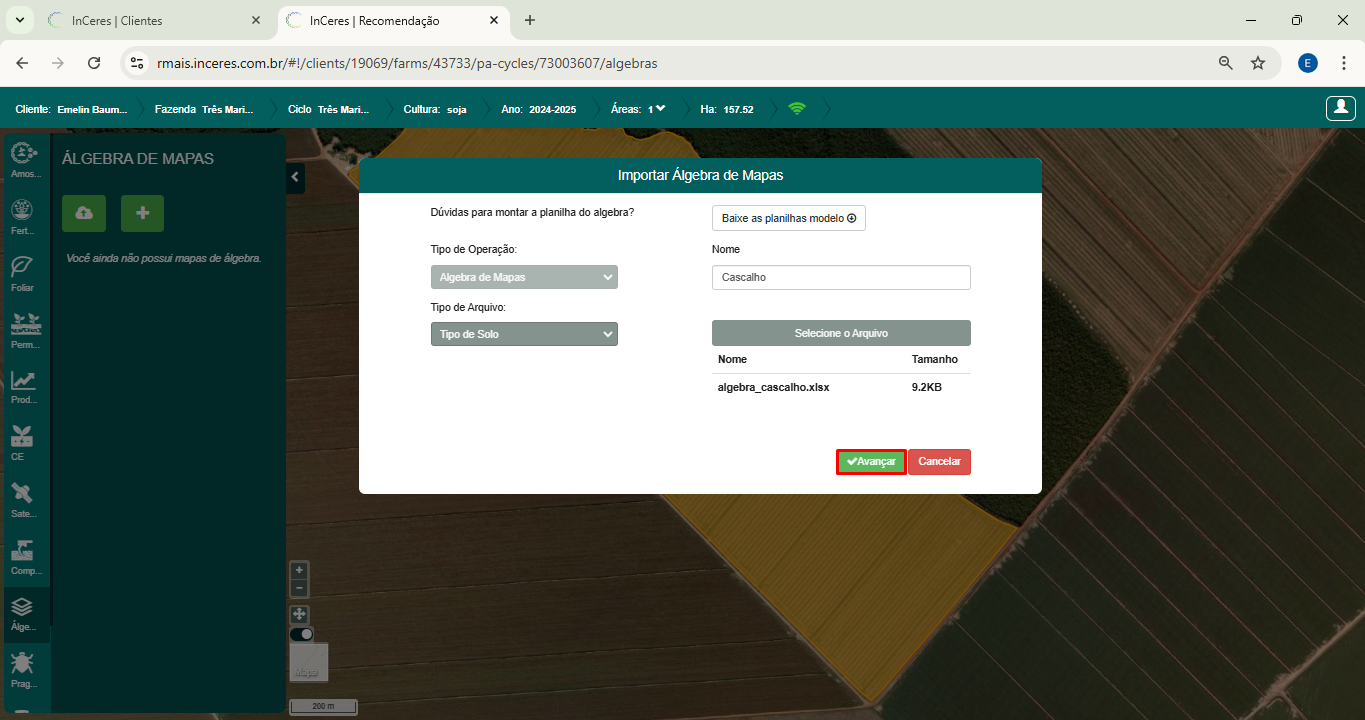Close the InCeres | Clientes tab
This screenshot has height=720, width=1365.
point(255,20)
